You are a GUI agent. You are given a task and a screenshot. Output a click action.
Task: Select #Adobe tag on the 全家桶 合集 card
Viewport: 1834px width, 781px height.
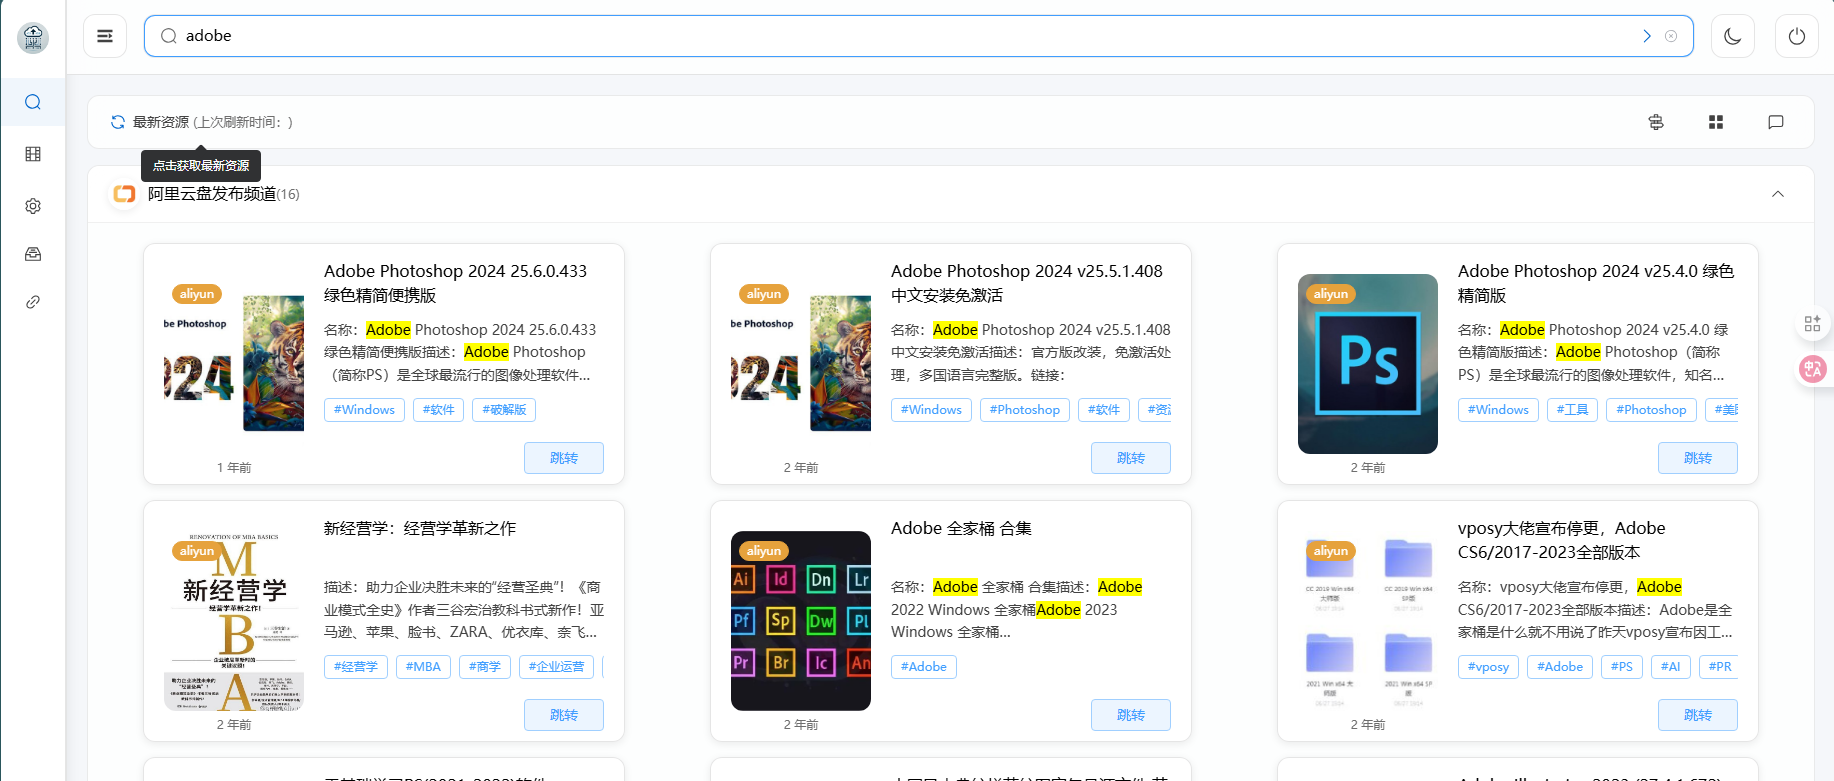924,667
